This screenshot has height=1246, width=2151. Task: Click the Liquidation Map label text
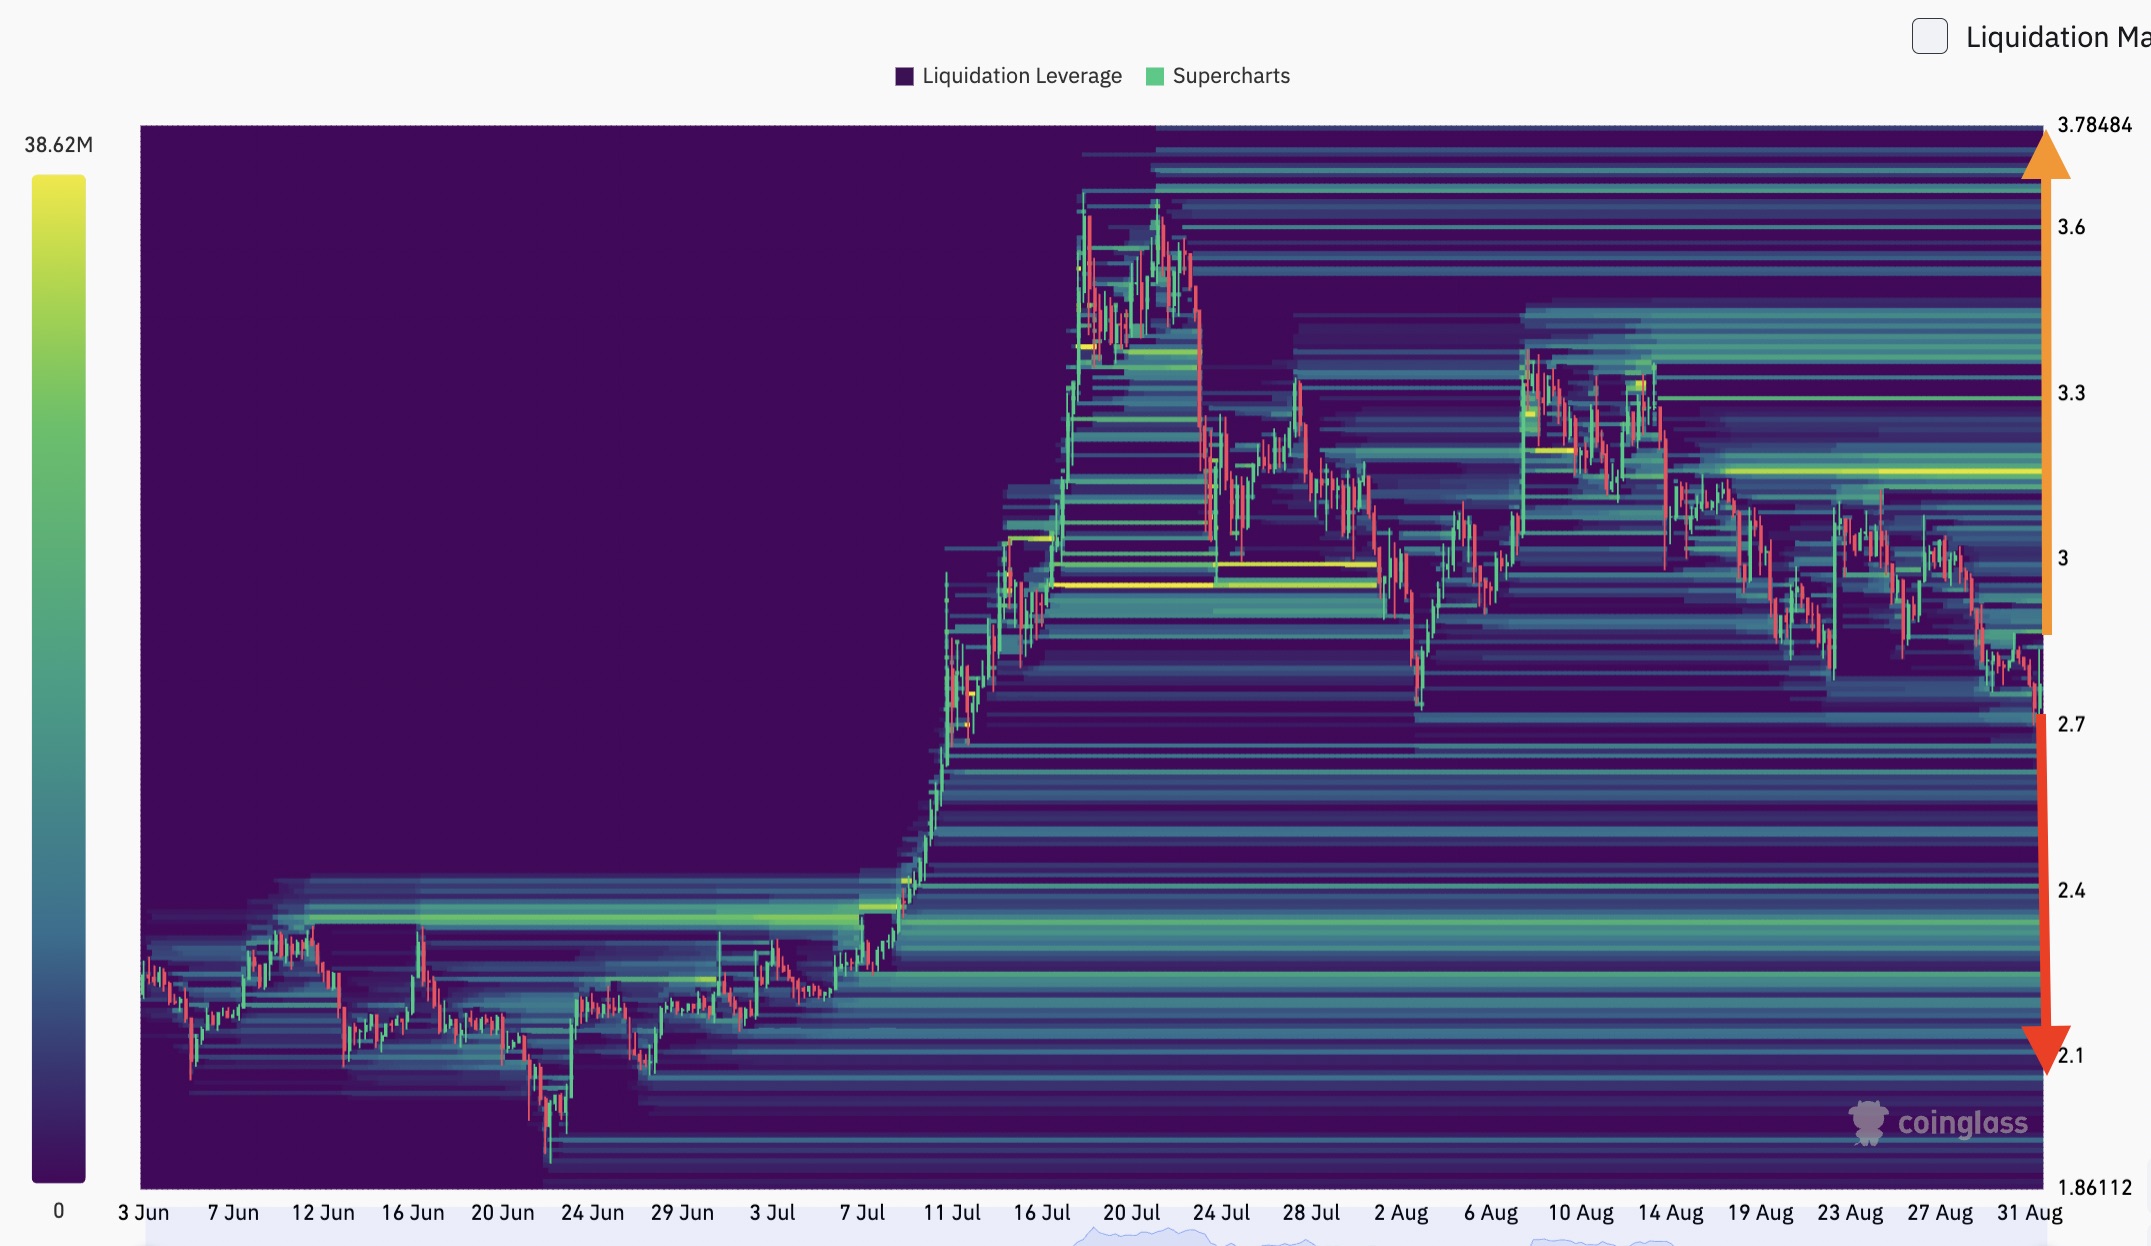pos(2056,37)
